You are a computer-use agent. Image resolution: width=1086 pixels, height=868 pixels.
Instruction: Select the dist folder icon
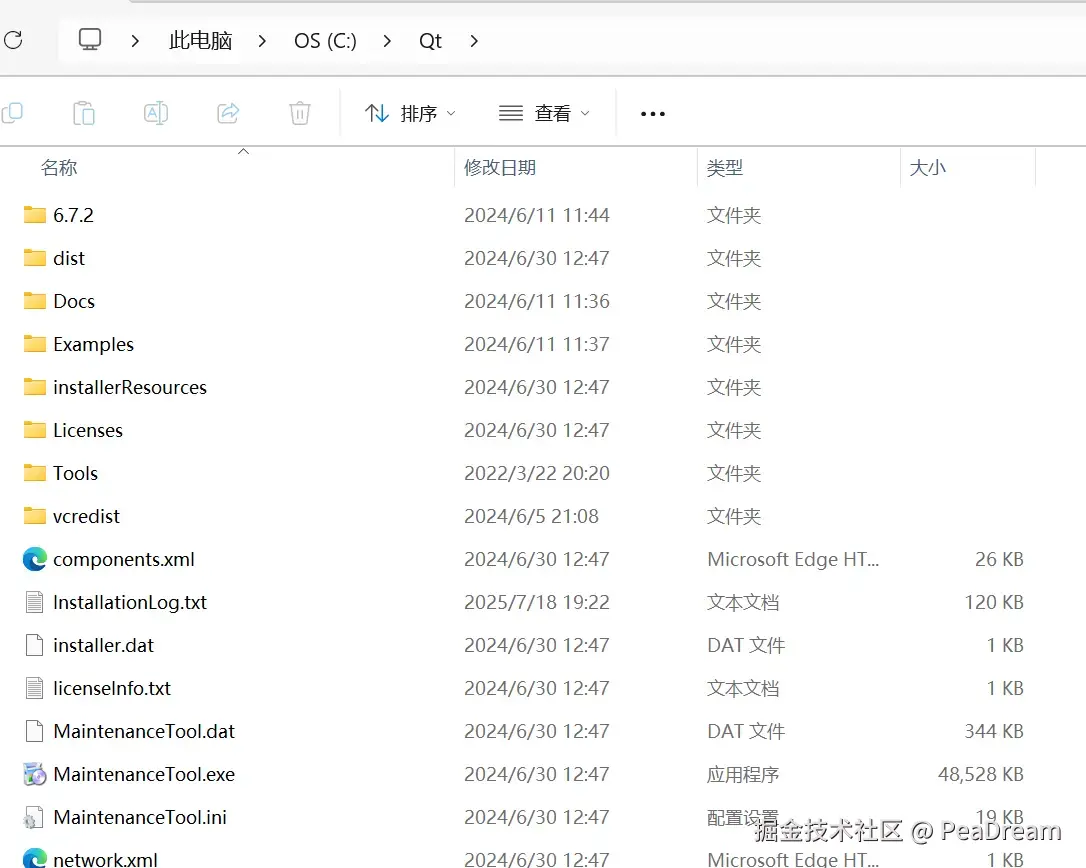point(35,258)
